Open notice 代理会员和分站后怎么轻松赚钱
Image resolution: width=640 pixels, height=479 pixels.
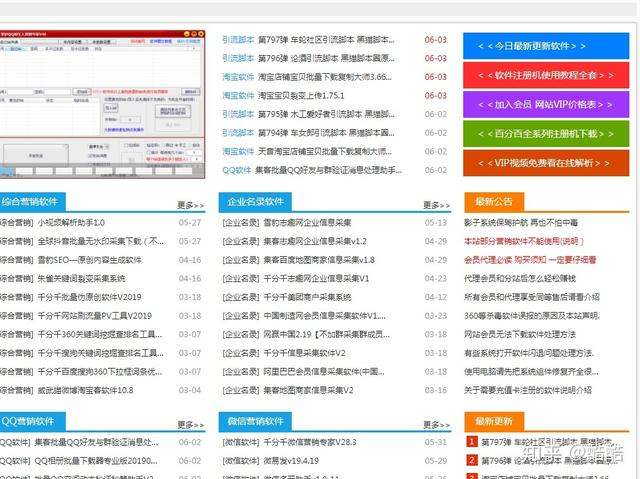(520, 279)
